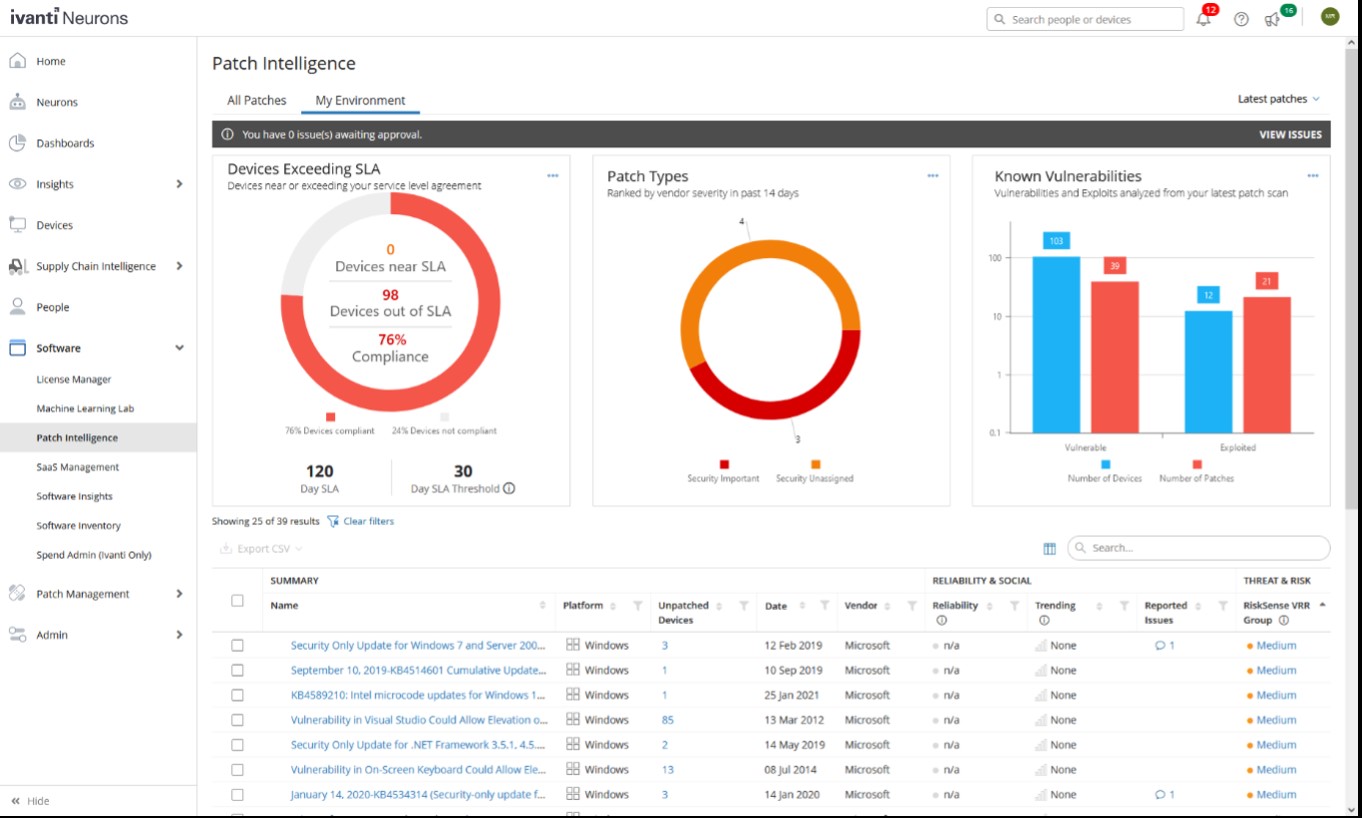
Task: Click the filter icon on Platform column
Action: pos(637,606)
